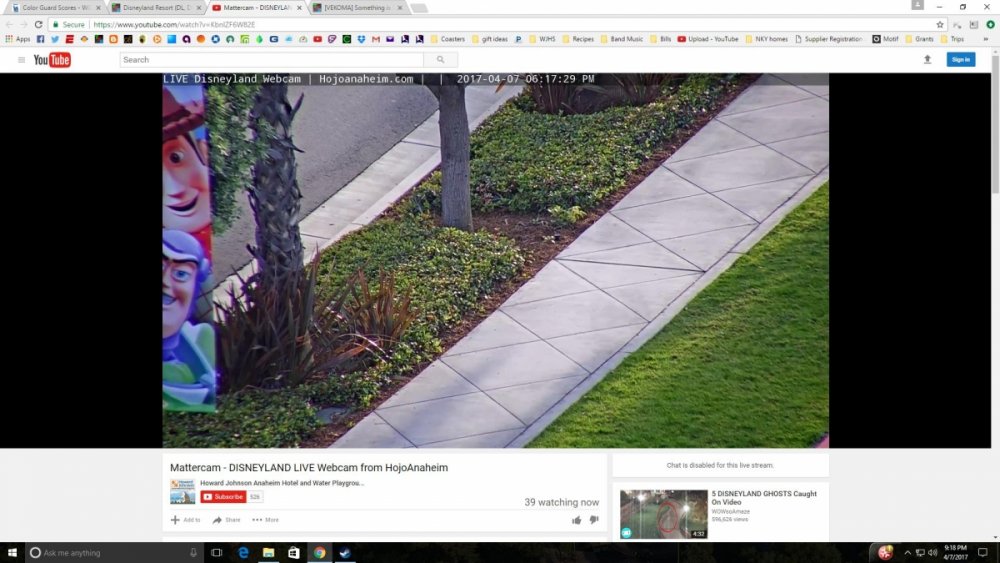This screenshot has height=563, width=1000.
Task: Open the Coasters bookmark folder
Action: coord(447,39)
